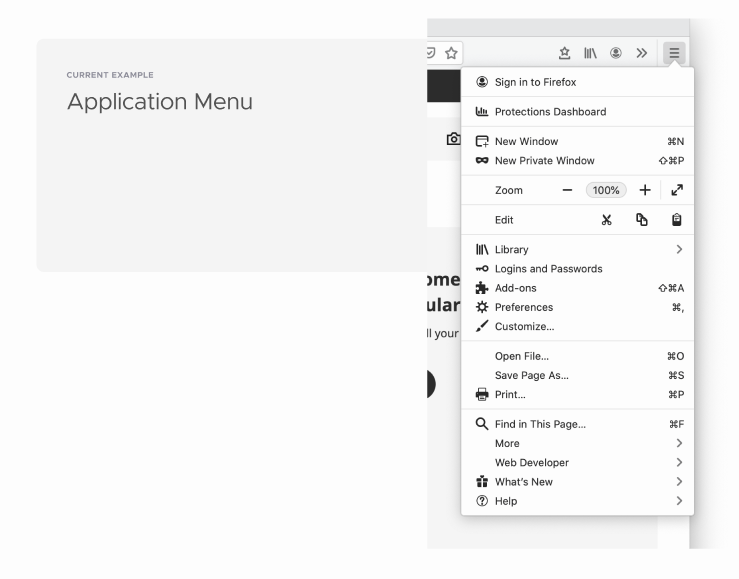This screenshot has width=739, height=579.
Task: Toggle full screen mode with arrows icon
Action: (x=677, y=190)
